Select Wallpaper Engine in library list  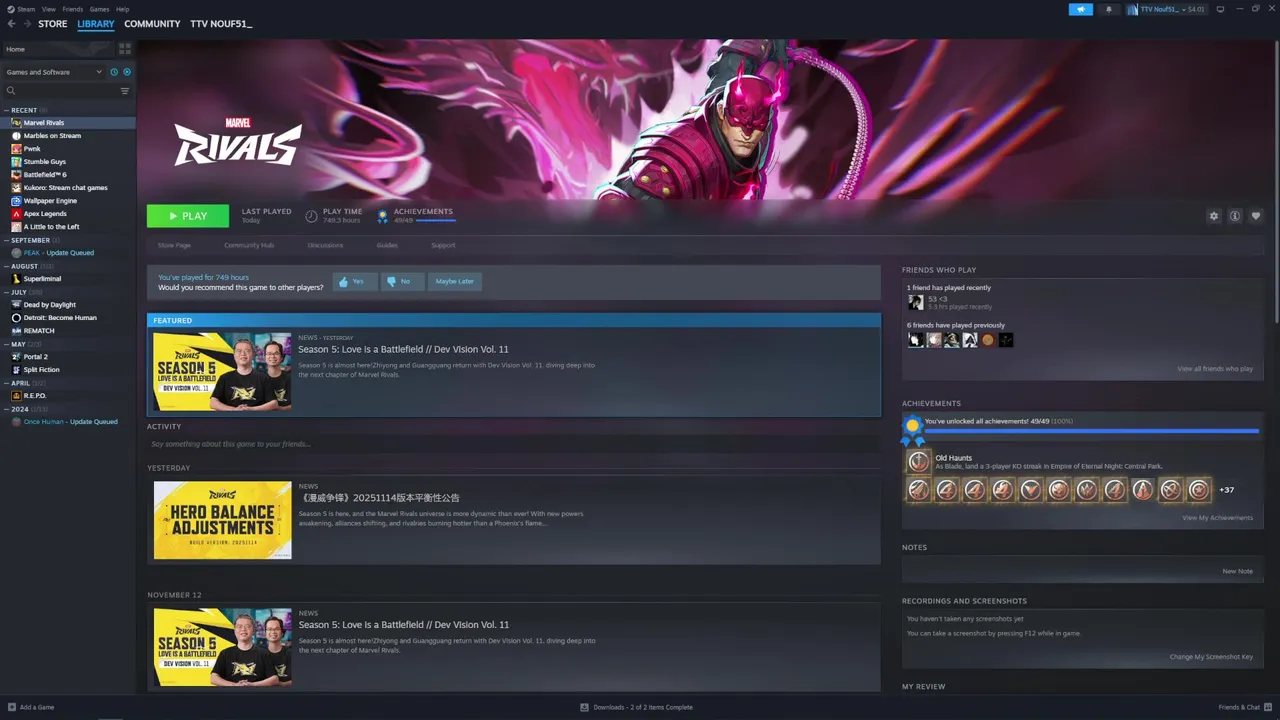(x=50, y=201)
